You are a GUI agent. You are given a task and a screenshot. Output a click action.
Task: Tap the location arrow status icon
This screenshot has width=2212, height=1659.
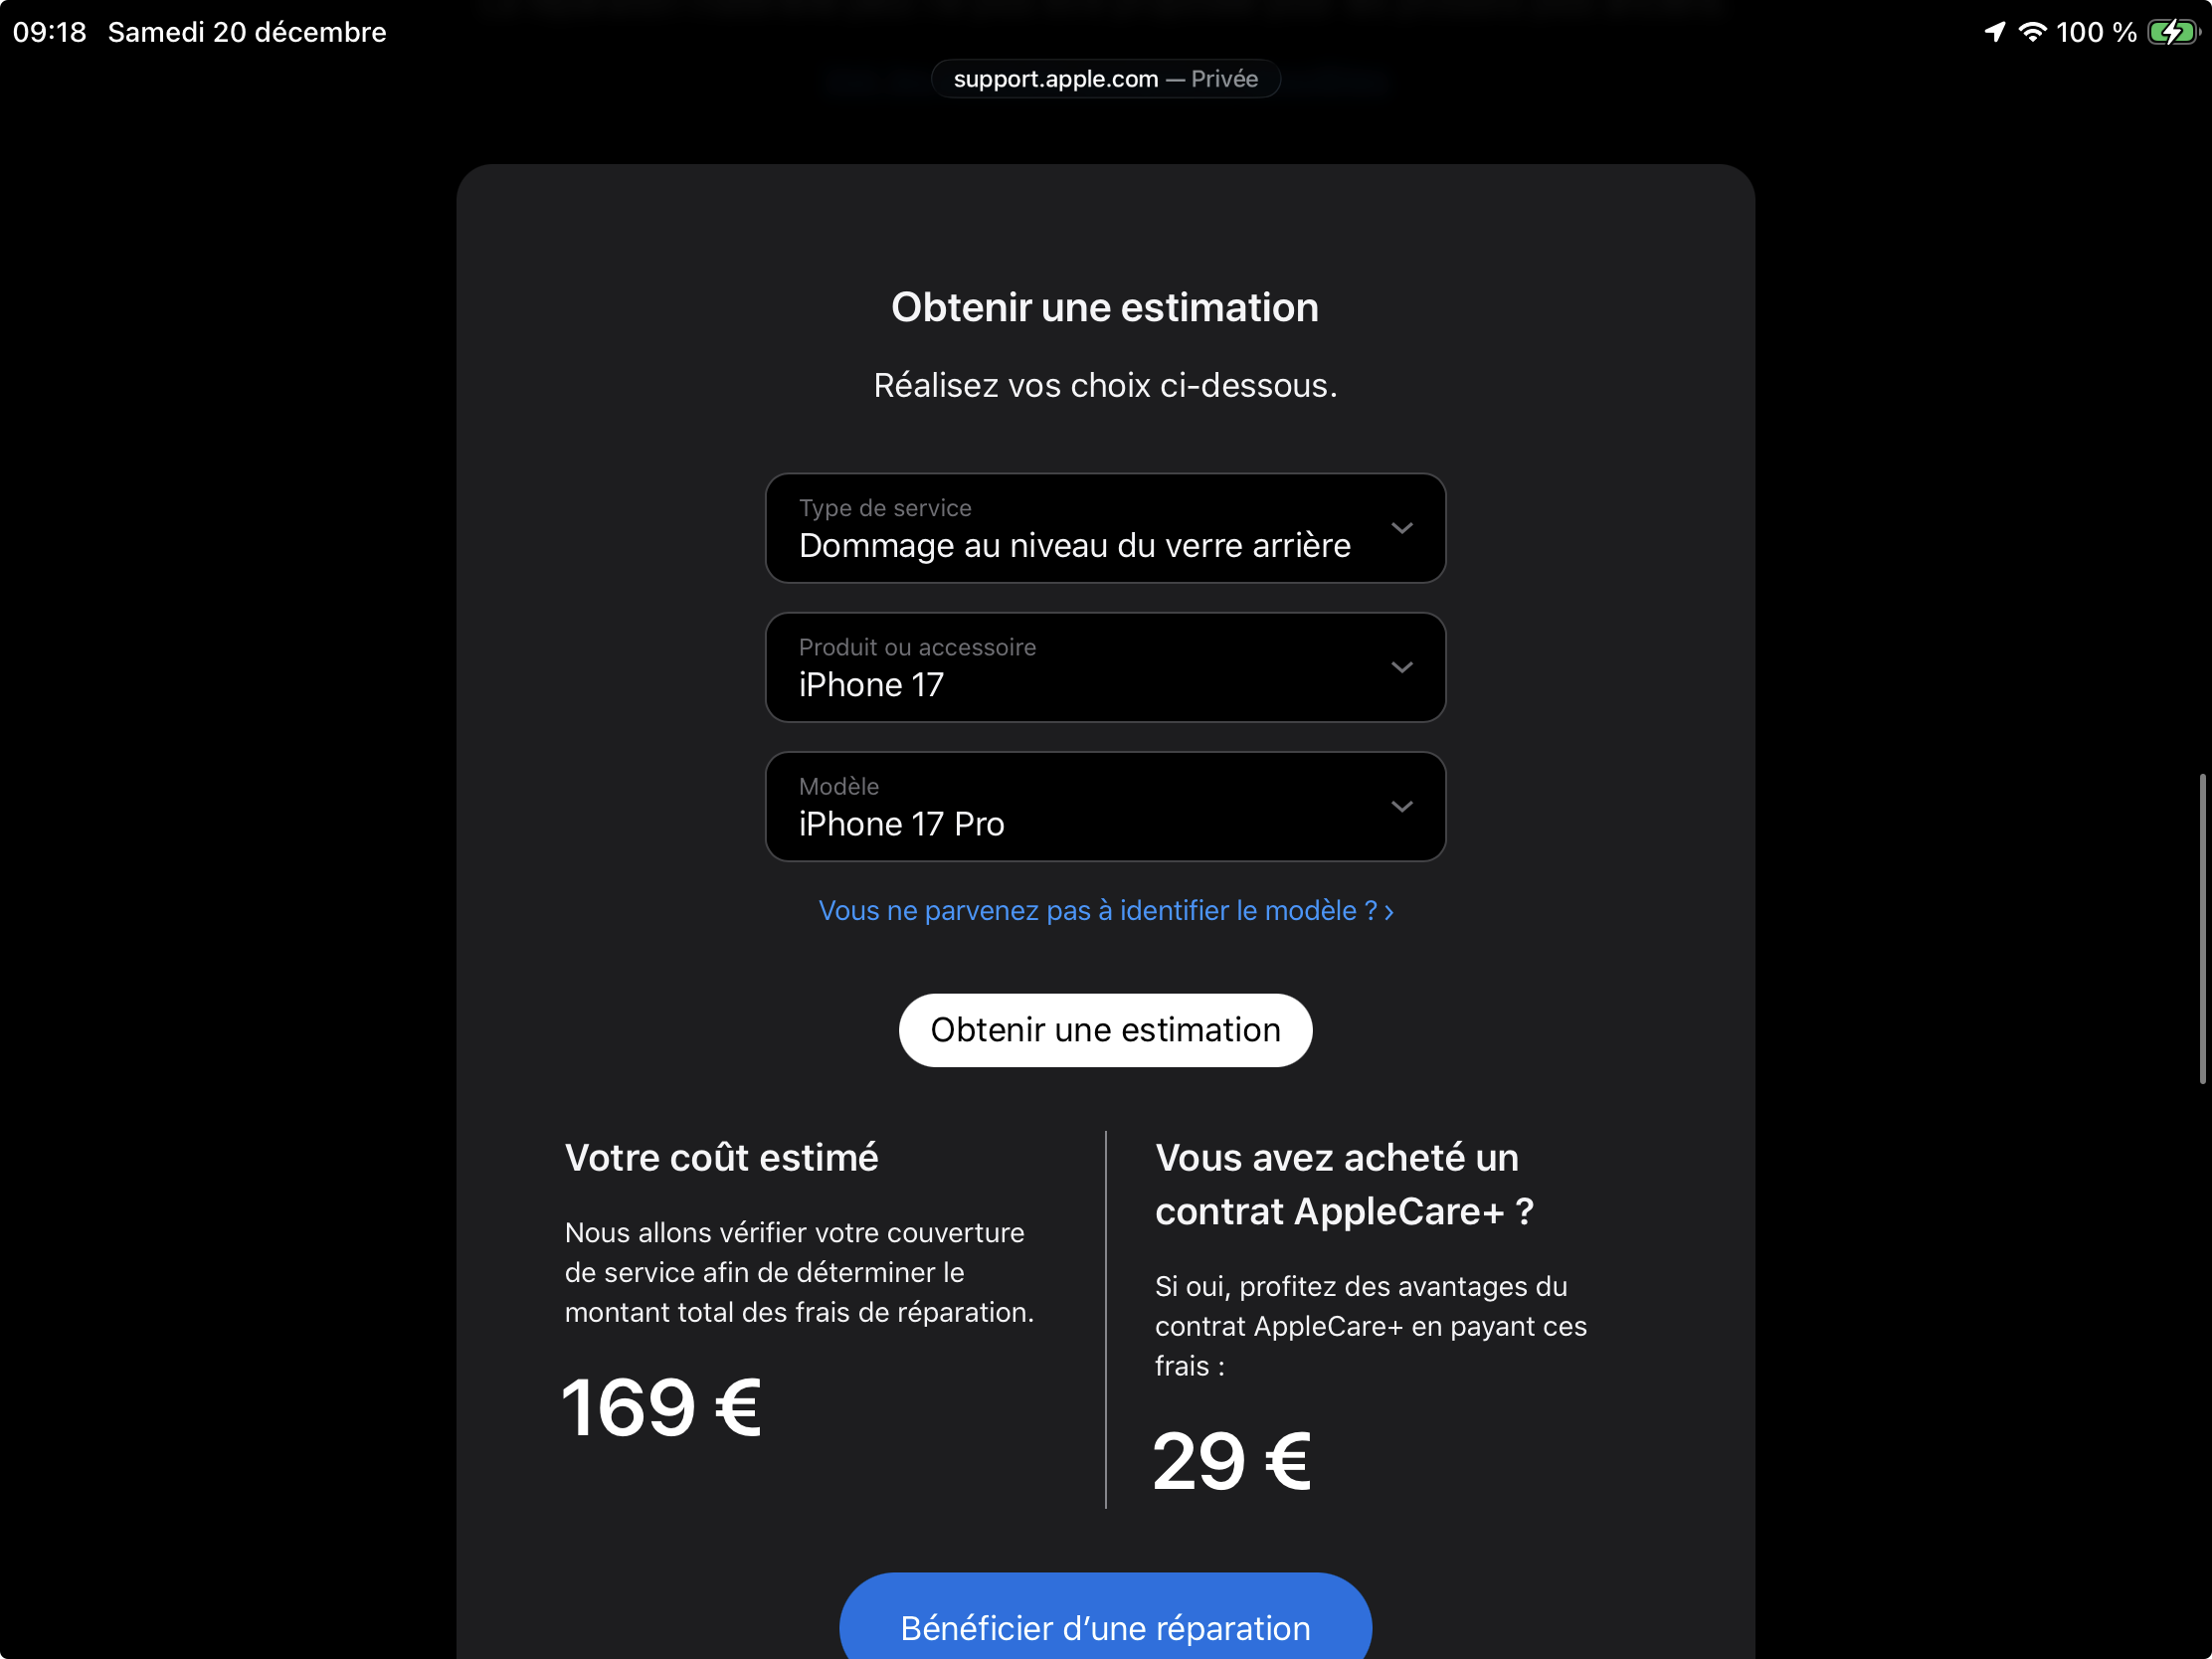1994,32
